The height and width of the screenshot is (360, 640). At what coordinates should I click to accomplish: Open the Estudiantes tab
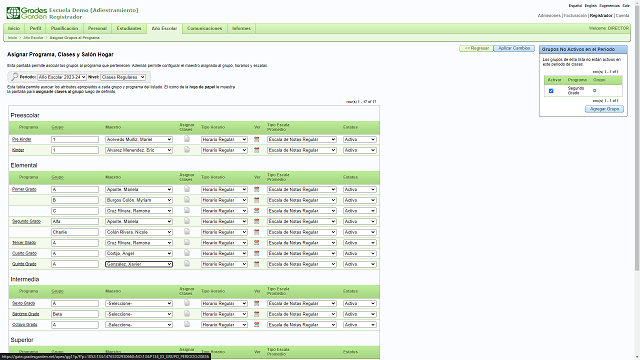pyautogui.click(x=129, y=28)
